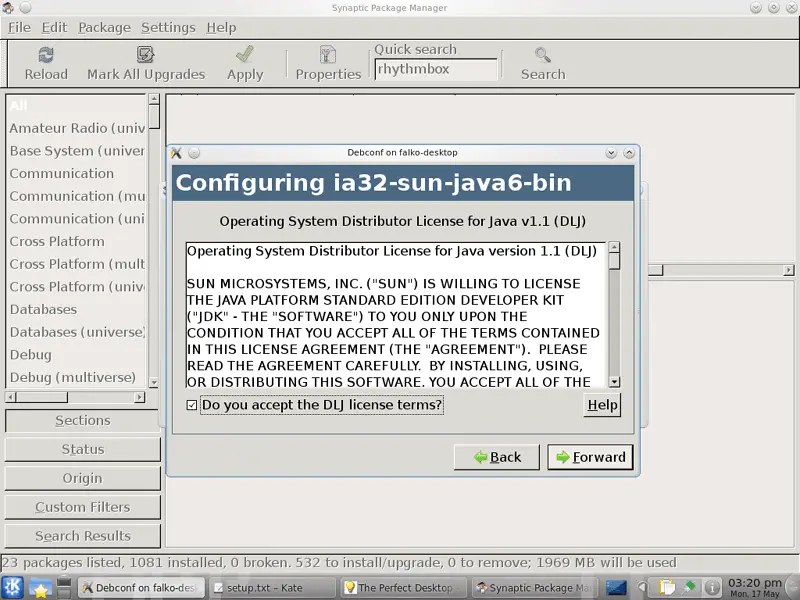800x600 pixels.
Task: Open the File menu
Action: coord(19,28)
